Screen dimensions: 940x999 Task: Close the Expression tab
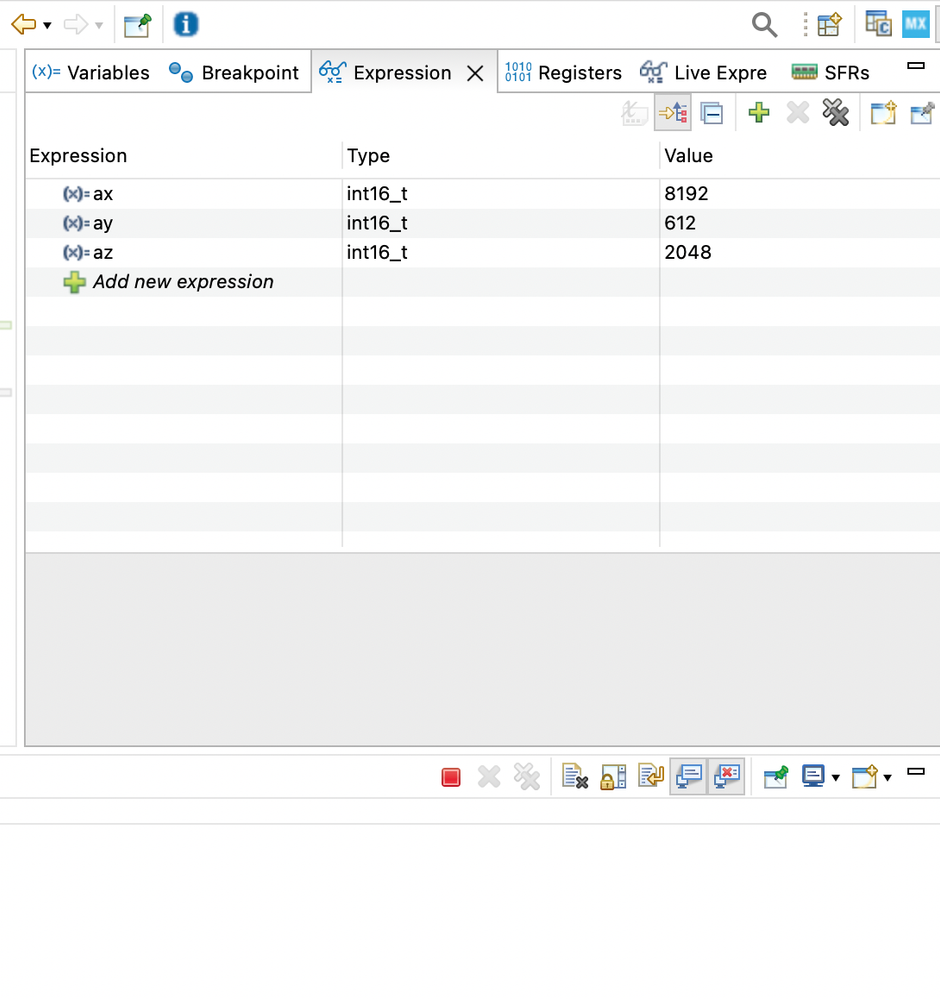[x=475, y=73]
